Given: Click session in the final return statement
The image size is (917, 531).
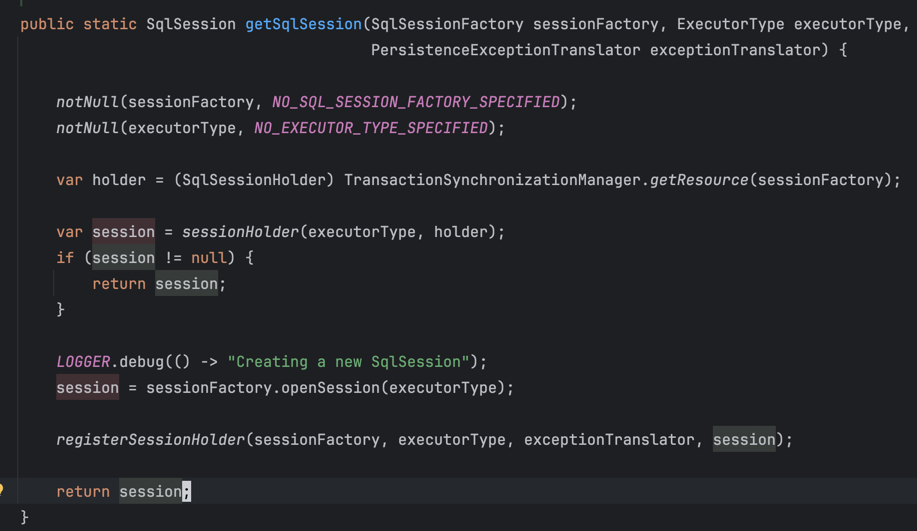Looking at the screenshot, I should pyautogui.click(x=150, y=491).
